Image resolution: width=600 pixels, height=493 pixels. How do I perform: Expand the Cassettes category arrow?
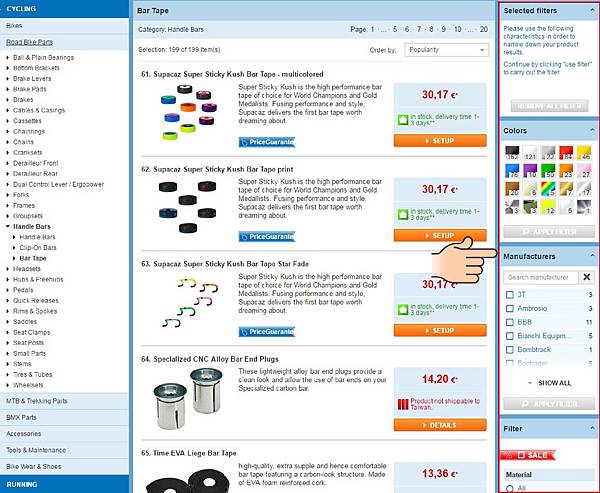tap(8, 121)
